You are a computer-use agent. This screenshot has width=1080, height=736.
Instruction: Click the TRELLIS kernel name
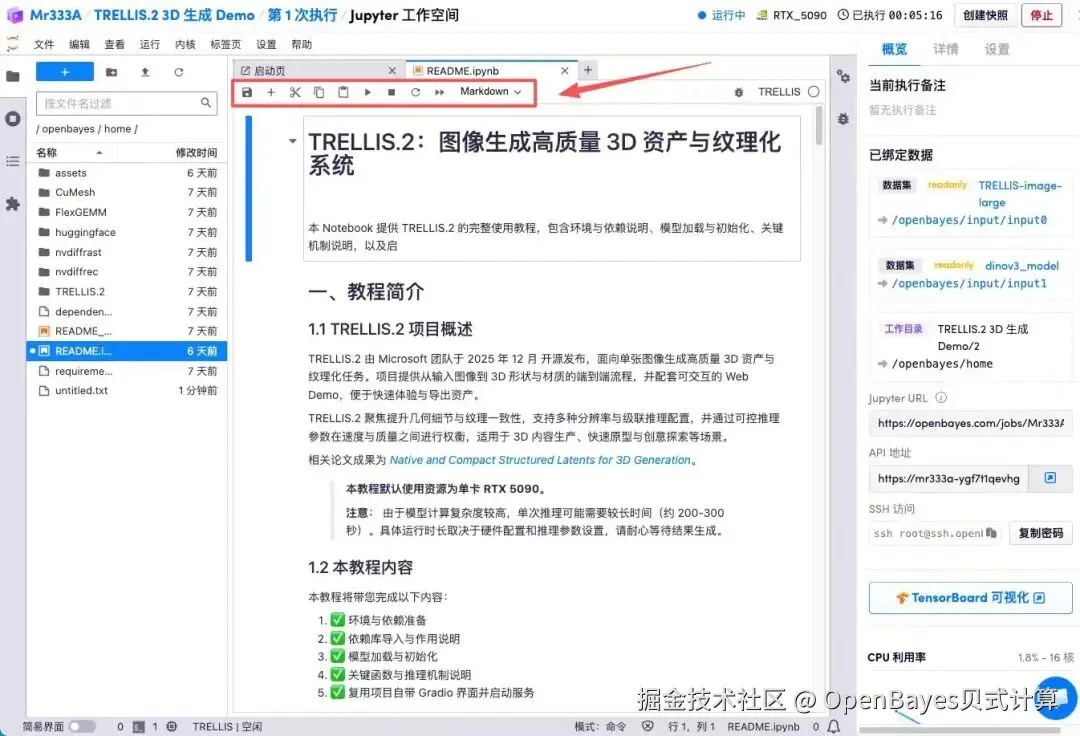pos(779,92)
